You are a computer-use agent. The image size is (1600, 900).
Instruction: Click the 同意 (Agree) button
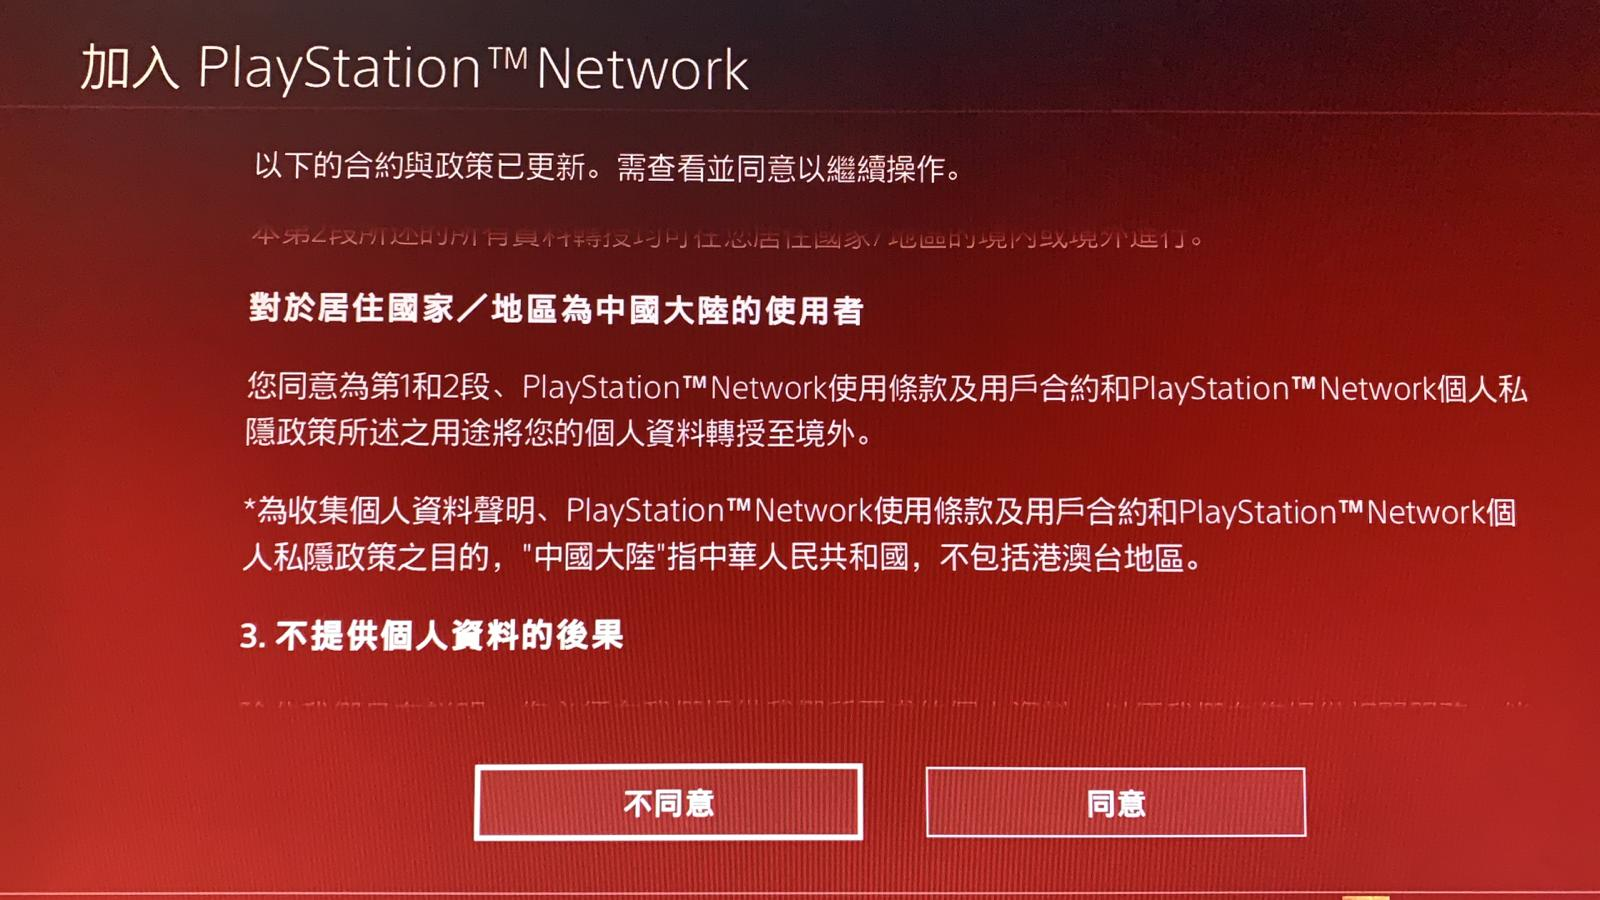(1115, 802)
